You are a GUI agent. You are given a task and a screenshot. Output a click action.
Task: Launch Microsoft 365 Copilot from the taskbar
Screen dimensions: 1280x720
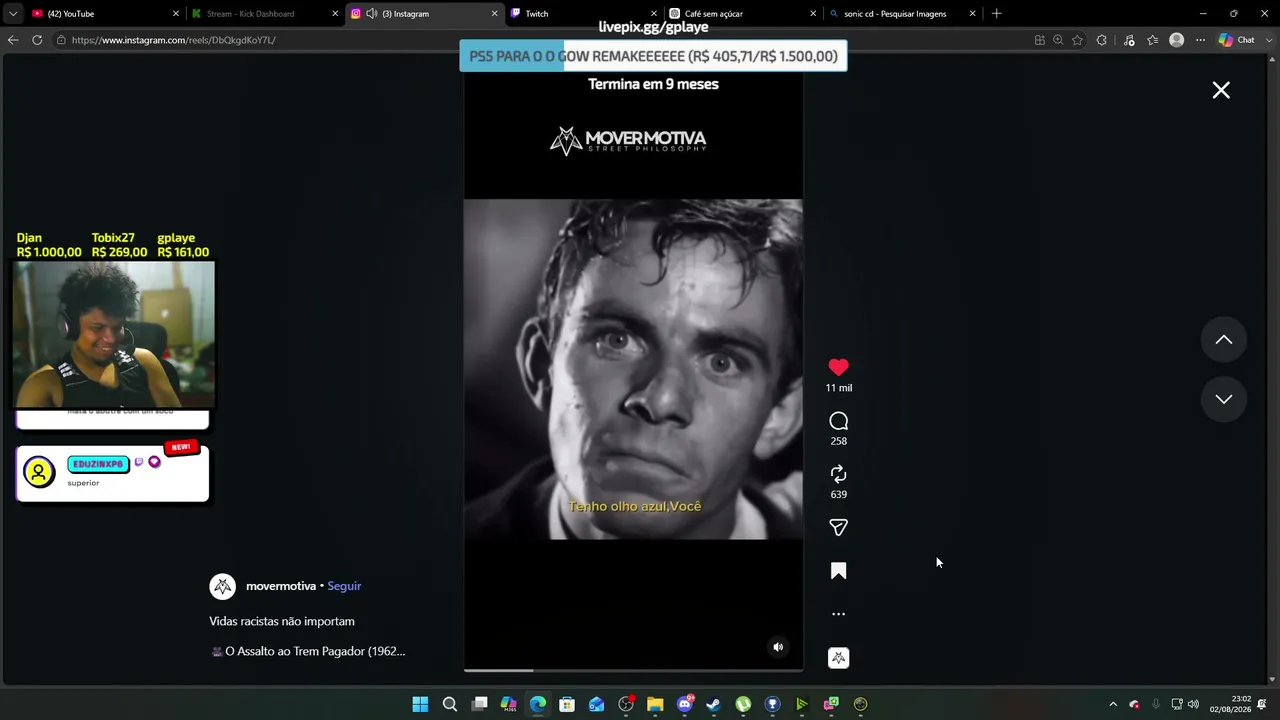[509, 704]
